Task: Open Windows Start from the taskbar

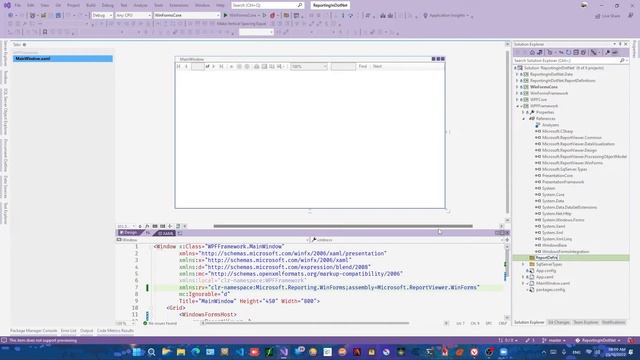Action: click(137, 352)
